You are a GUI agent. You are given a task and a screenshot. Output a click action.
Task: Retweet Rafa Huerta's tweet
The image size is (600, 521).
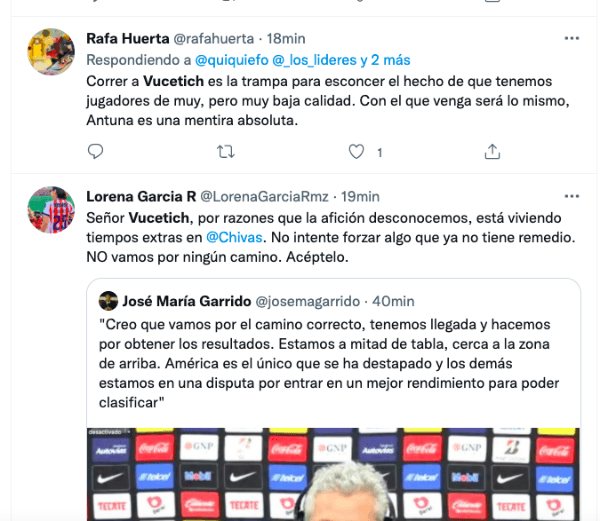[x=226, y=152]
